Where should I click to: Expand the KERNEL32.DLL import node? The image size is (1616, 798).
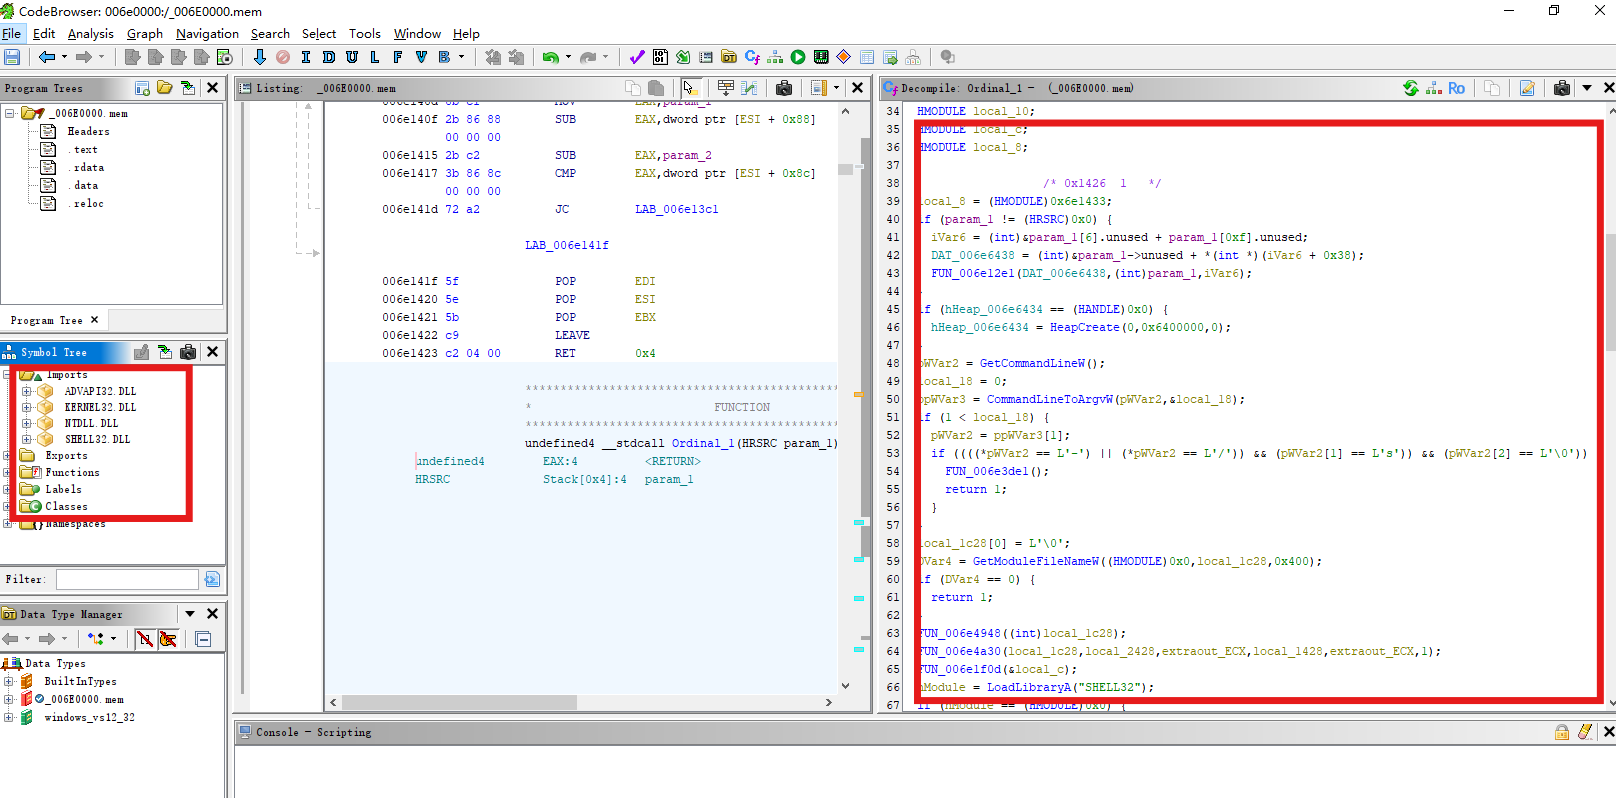click(26, 407)
